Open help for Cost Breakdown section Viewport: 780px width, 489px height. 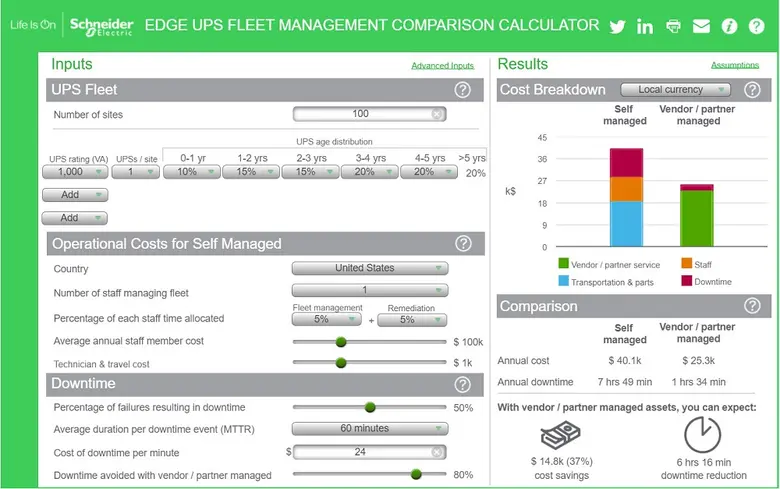753,90
